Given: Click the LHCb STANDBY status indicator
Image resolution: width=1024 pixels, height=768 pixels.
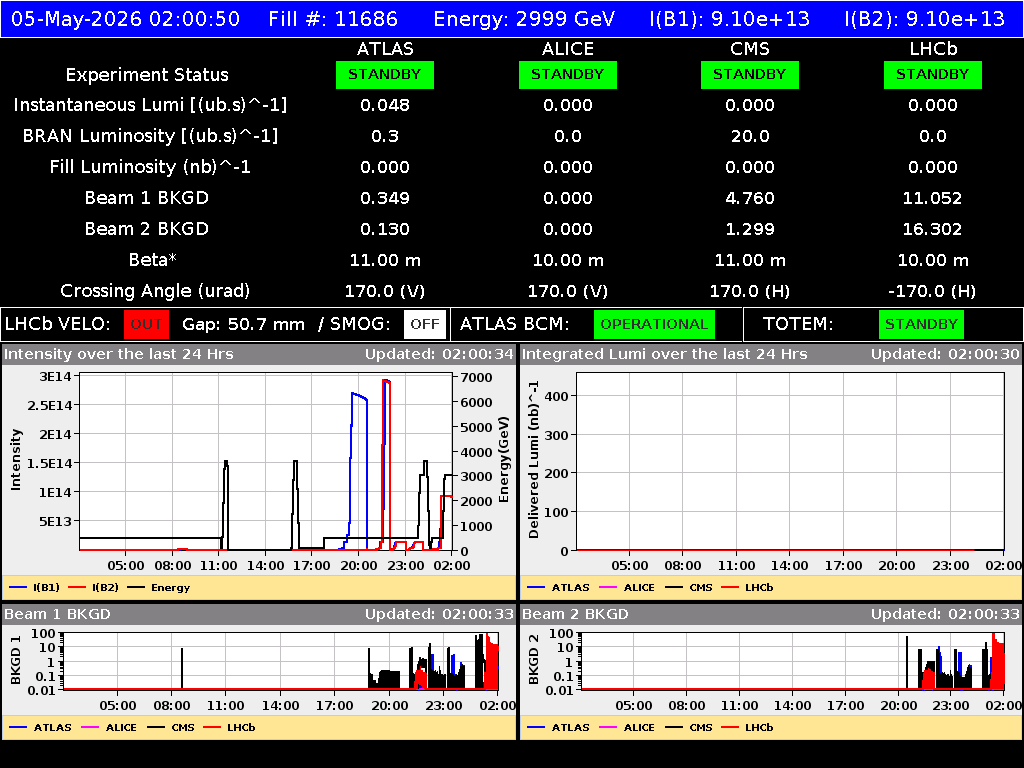Looking at the screenshot, I should point(933,75).
